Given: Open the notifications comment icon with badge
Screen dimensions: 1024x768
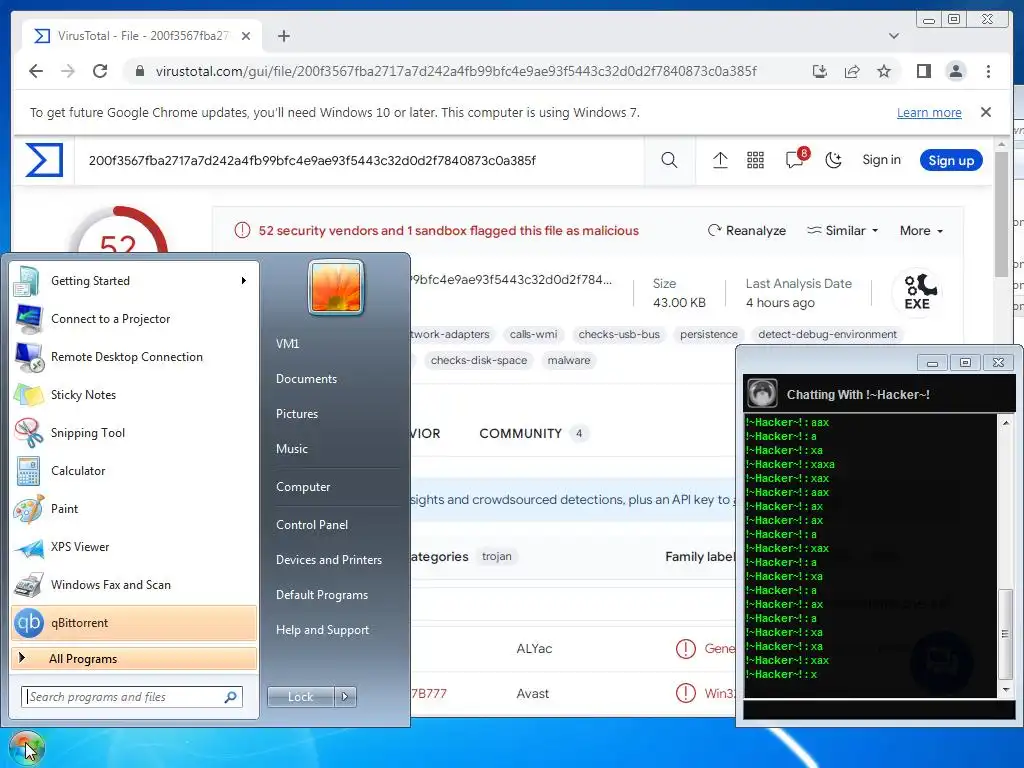Looking at the screenshot, I should point(795,159).
